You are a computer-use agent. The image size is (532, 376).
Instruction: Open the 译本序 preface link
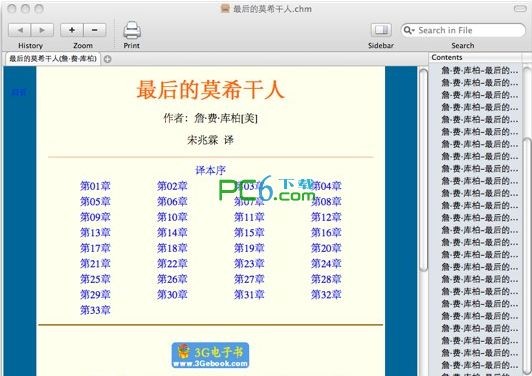point(210,170)
